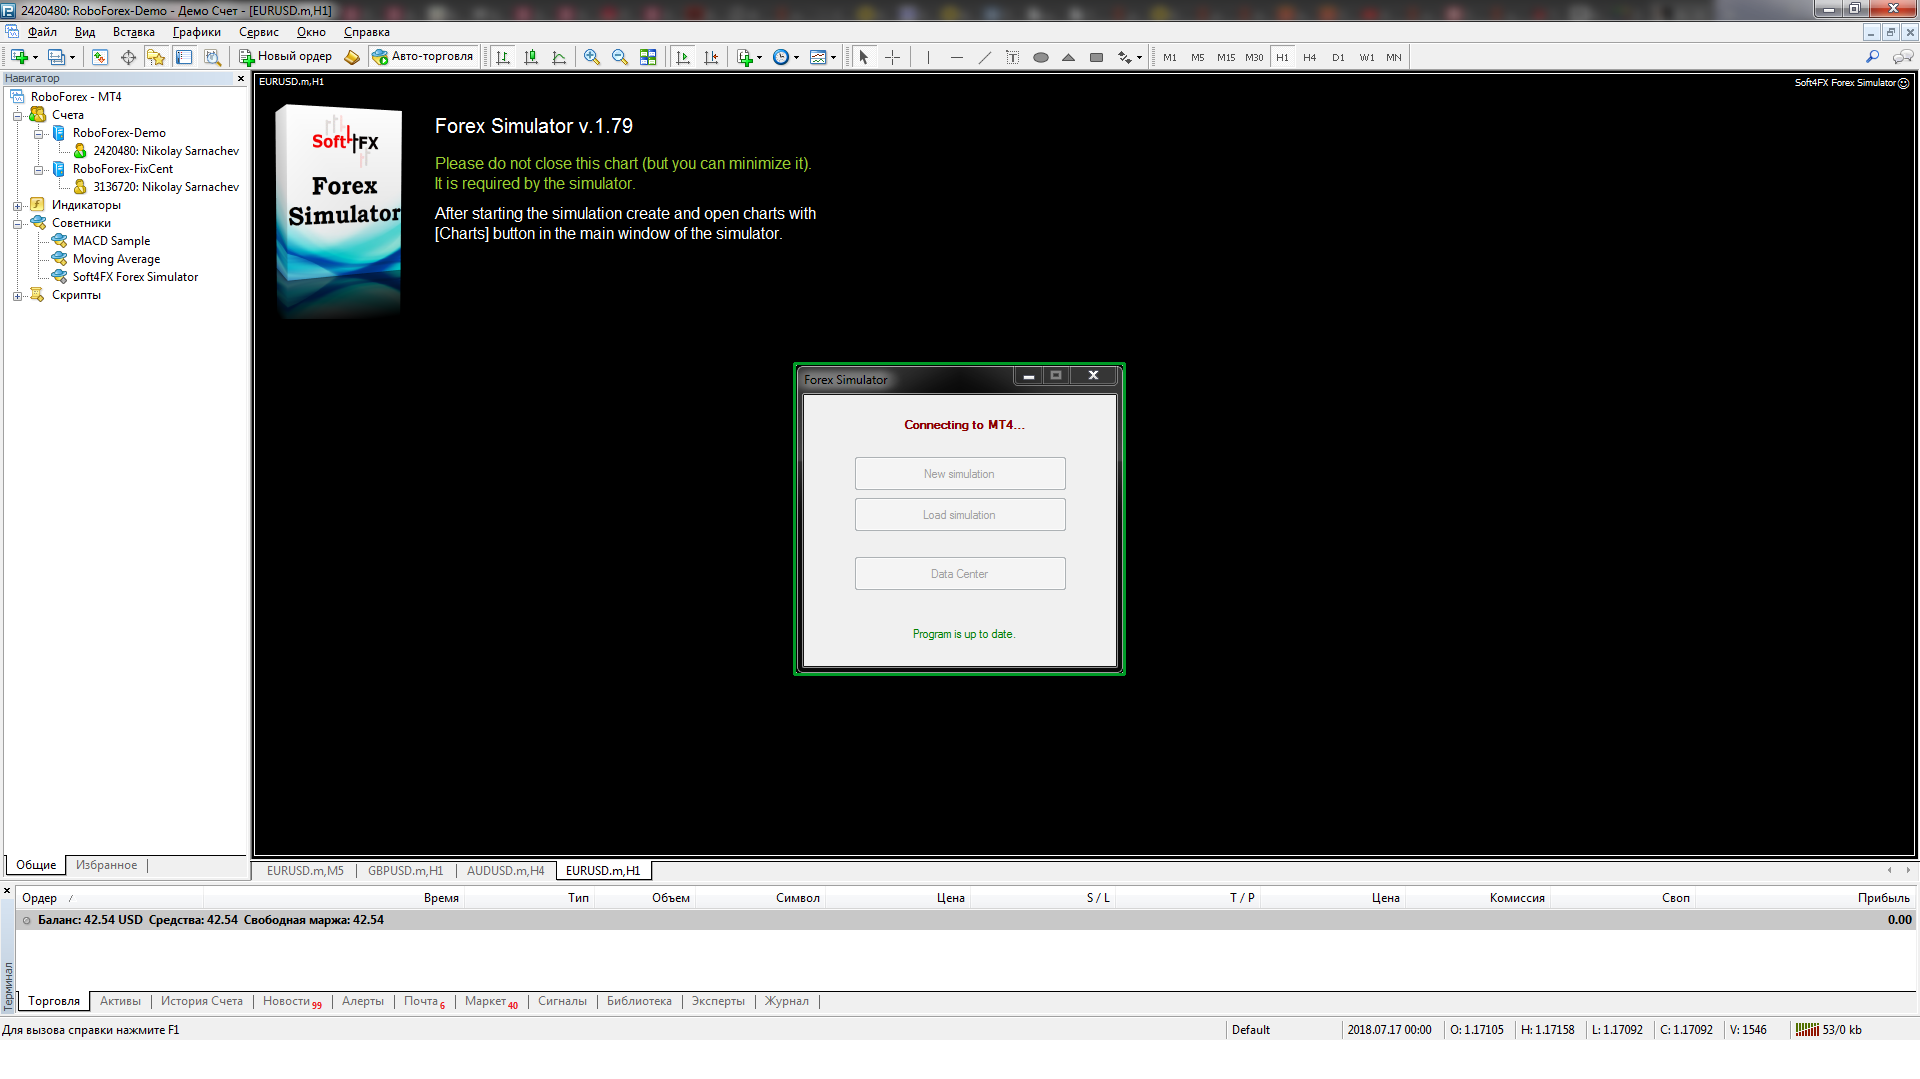Enable chart shift icon
Image resolution: width=1920 pixels, height=1079 pixels.
click(x=711, y=57)
